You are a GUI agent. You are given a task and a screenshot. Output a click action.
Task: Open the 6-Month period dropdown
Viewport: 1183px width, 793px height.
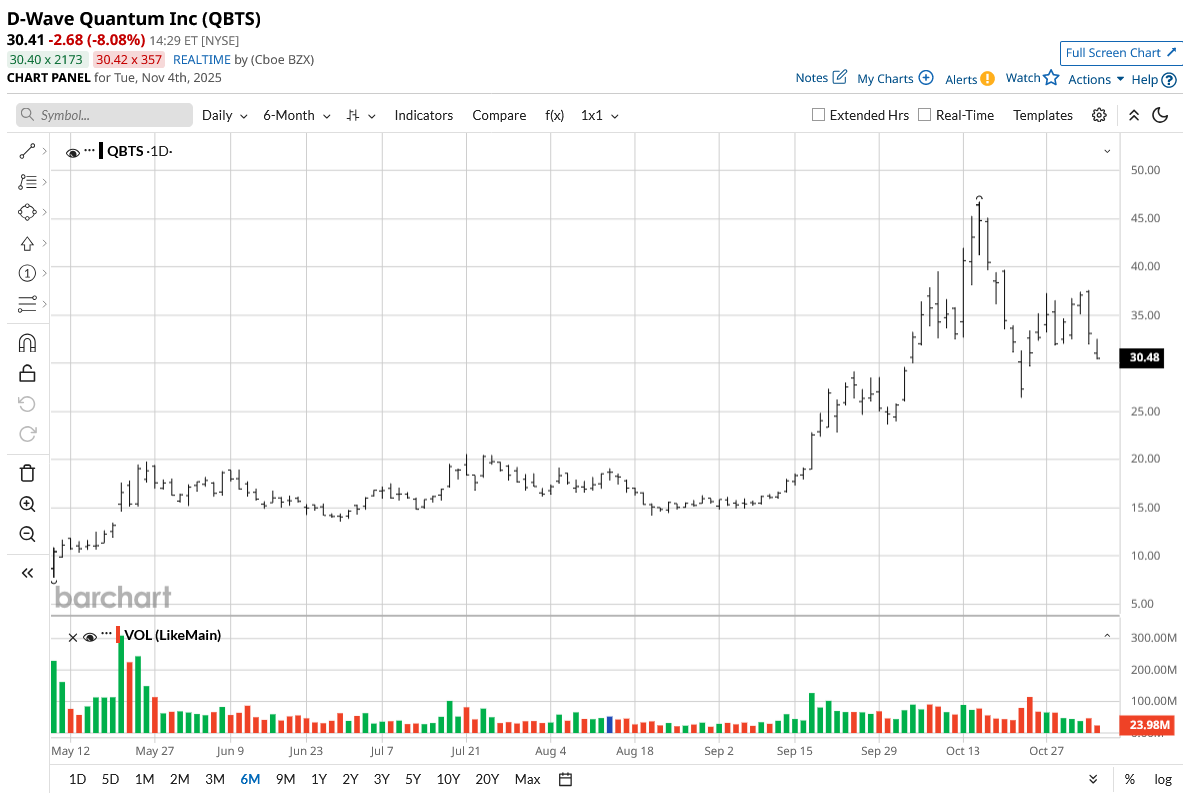coord(297,115)
